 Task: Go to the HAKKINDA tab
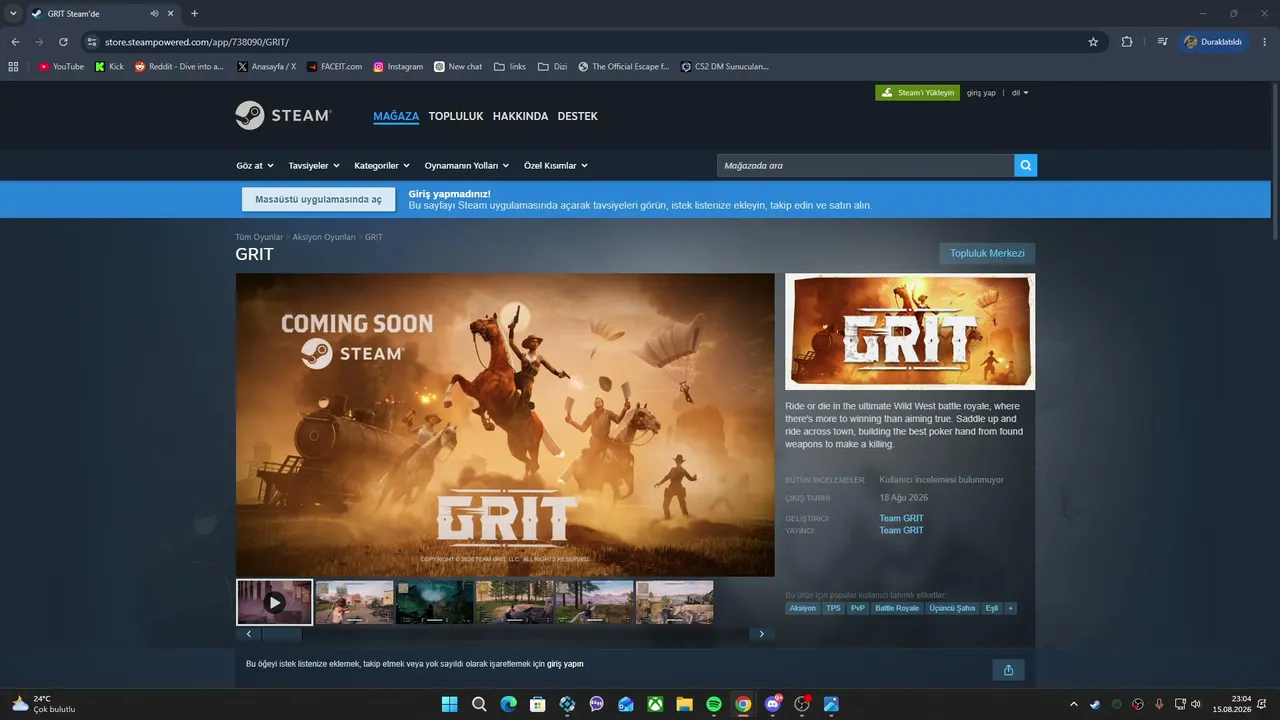click(x=521, y=116)
